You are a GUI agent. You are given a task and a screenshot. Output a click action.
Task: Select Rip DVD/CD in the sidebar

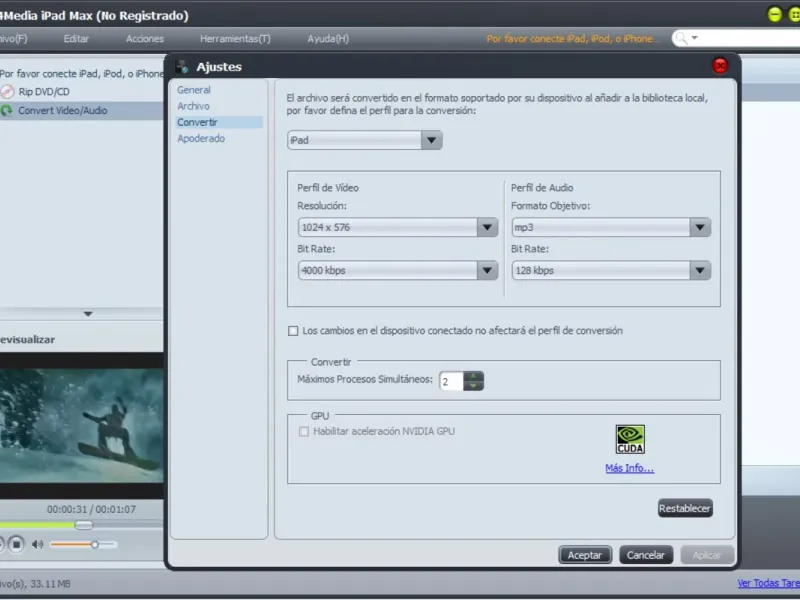tap(82, 92)
